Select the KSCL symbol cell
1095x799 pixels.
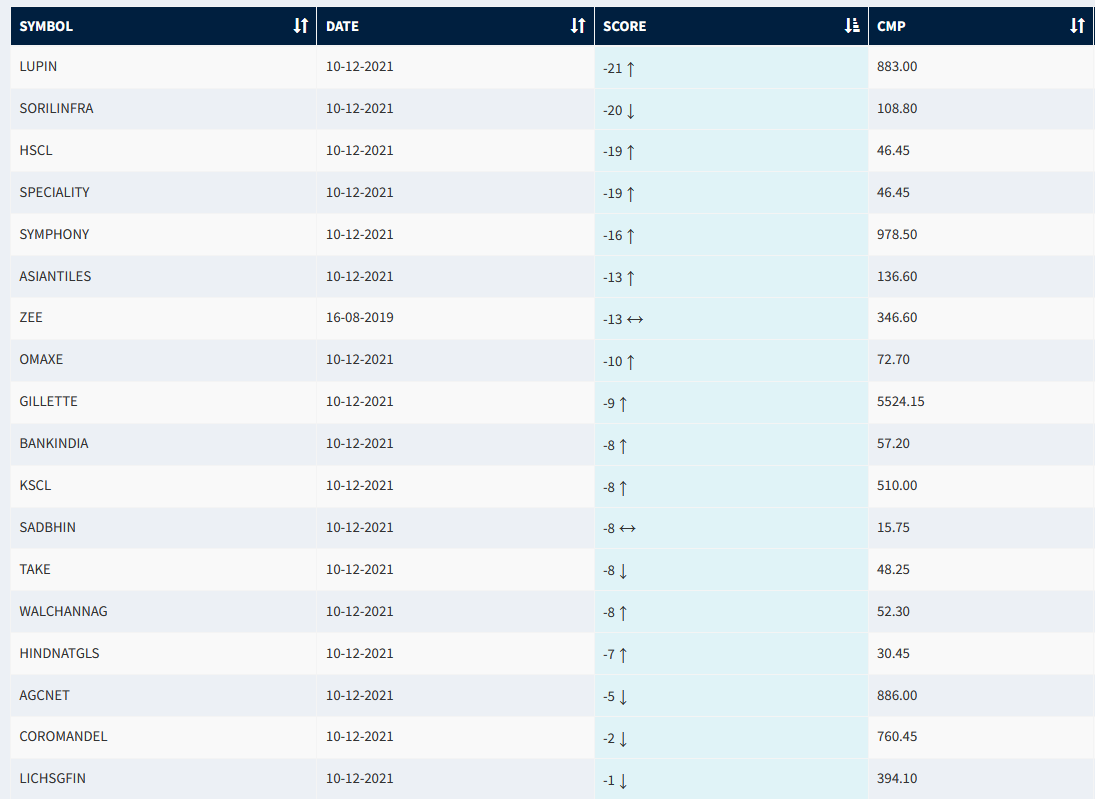[163, 485]
